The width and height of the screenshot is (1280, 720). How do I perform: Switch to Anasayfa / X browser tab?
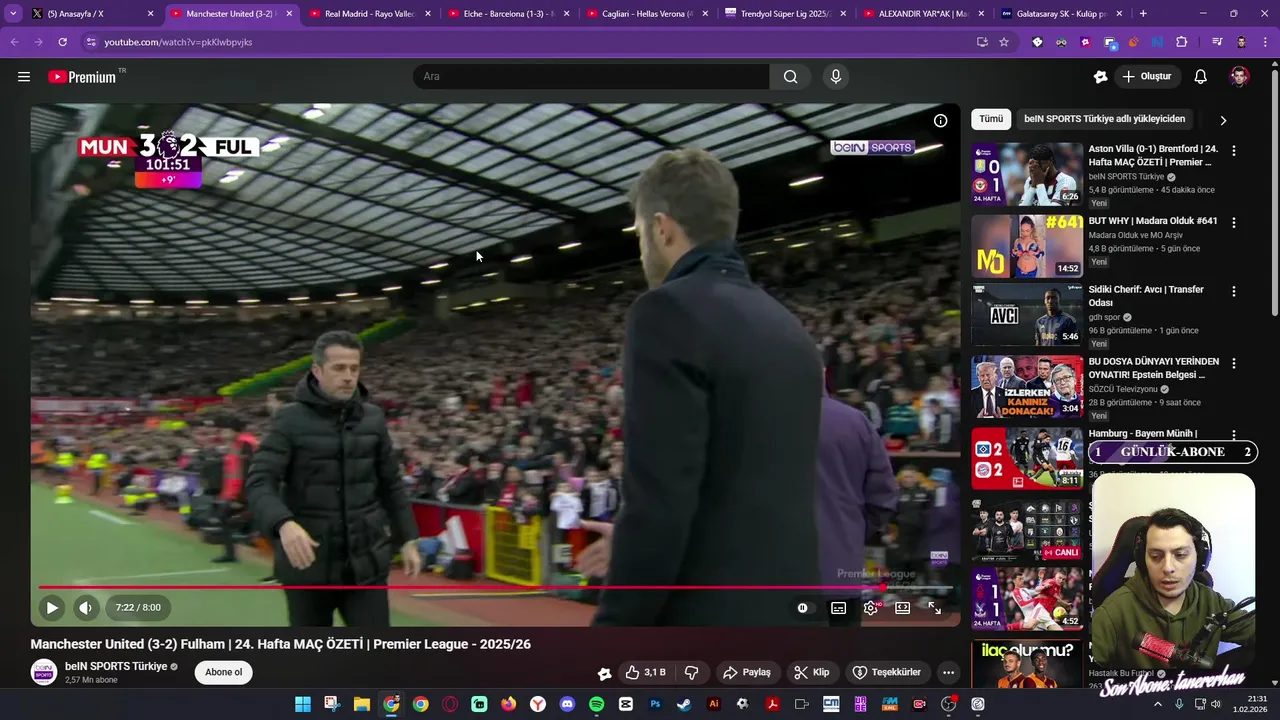(x=92, y=14)
